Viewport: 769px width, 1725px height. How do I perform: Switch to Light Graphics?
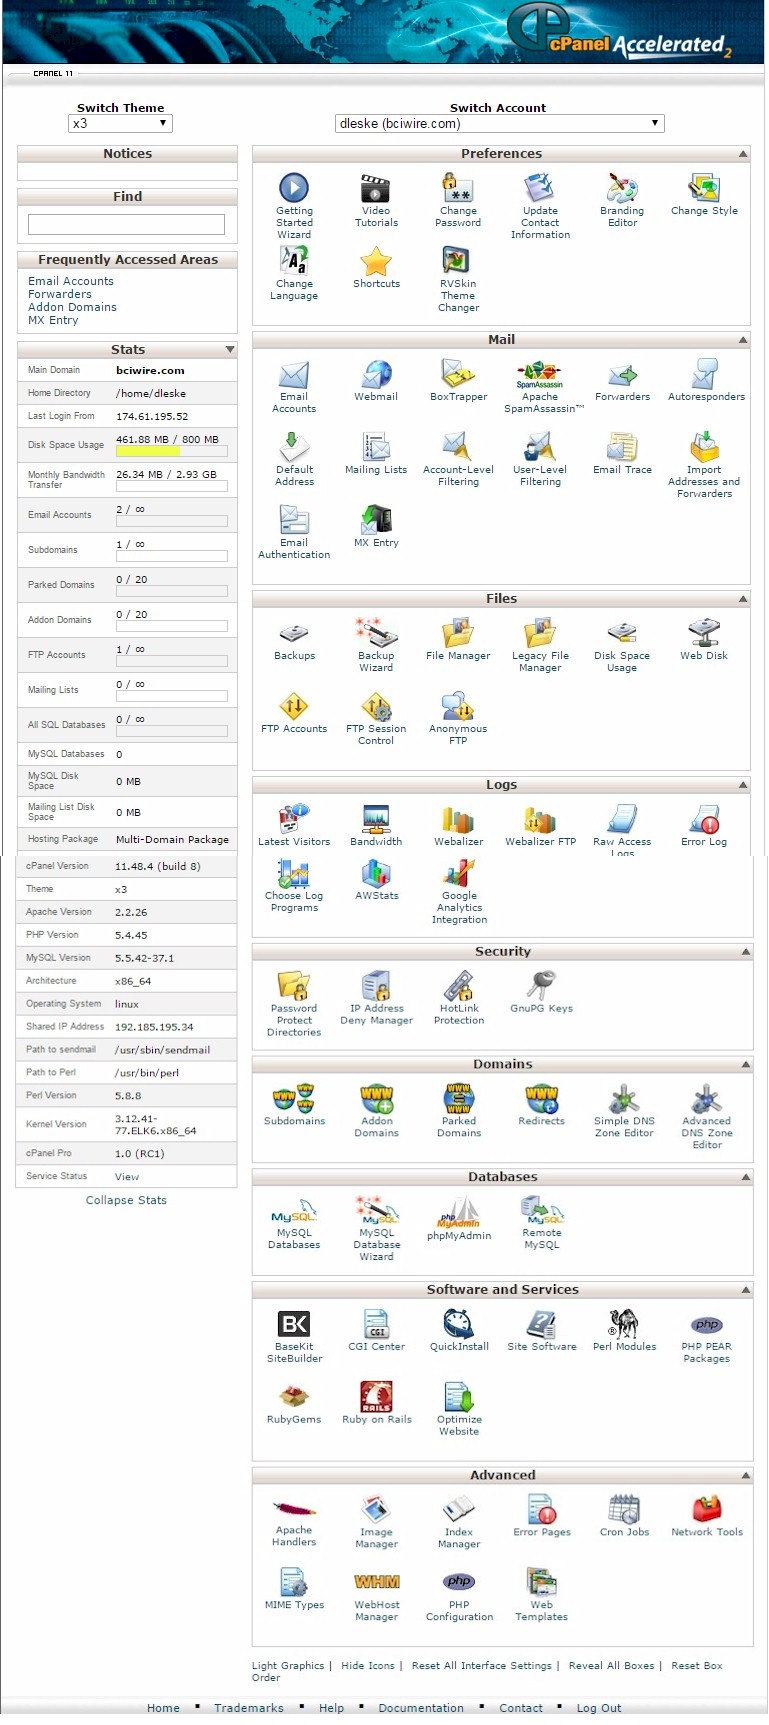[288, 1666]
